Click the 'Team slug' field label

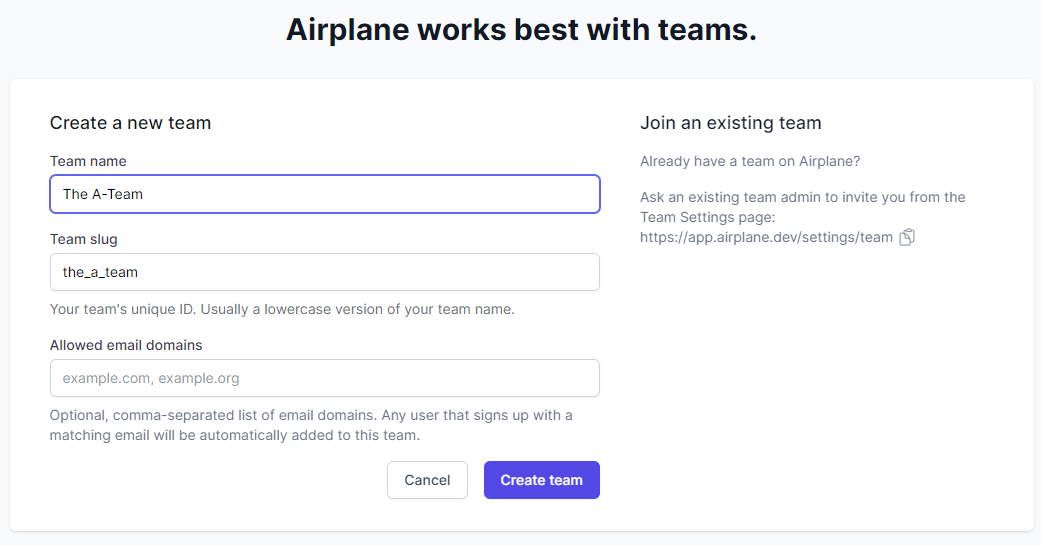tap(84, 239)
